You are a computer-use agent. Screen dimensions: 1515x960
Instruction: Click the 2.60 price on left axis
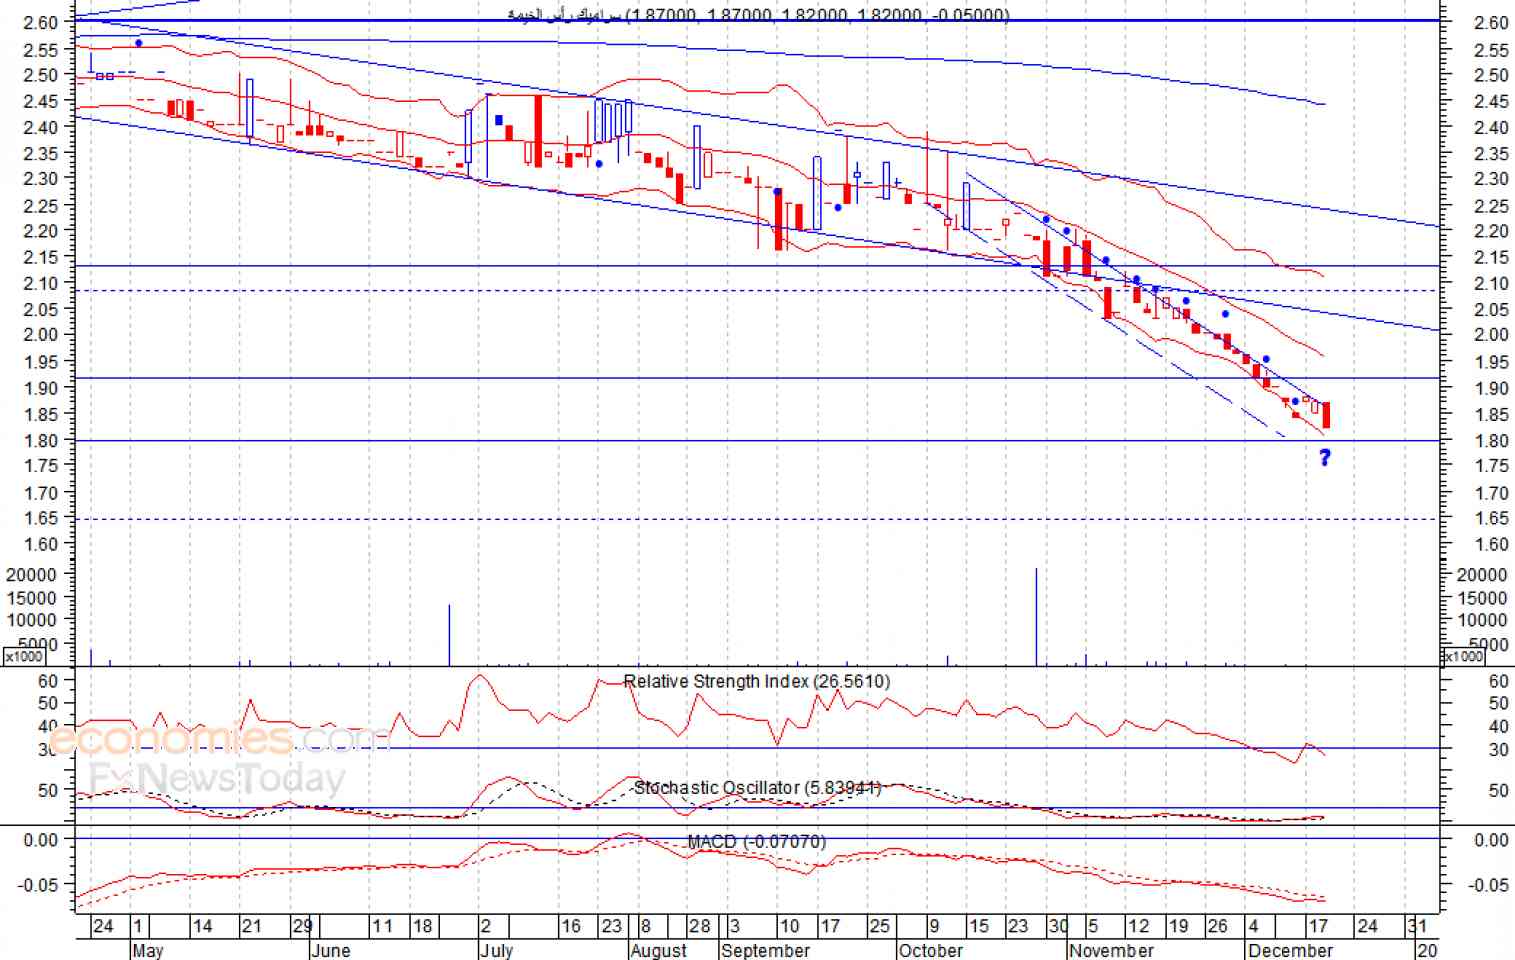coord(40,22)
